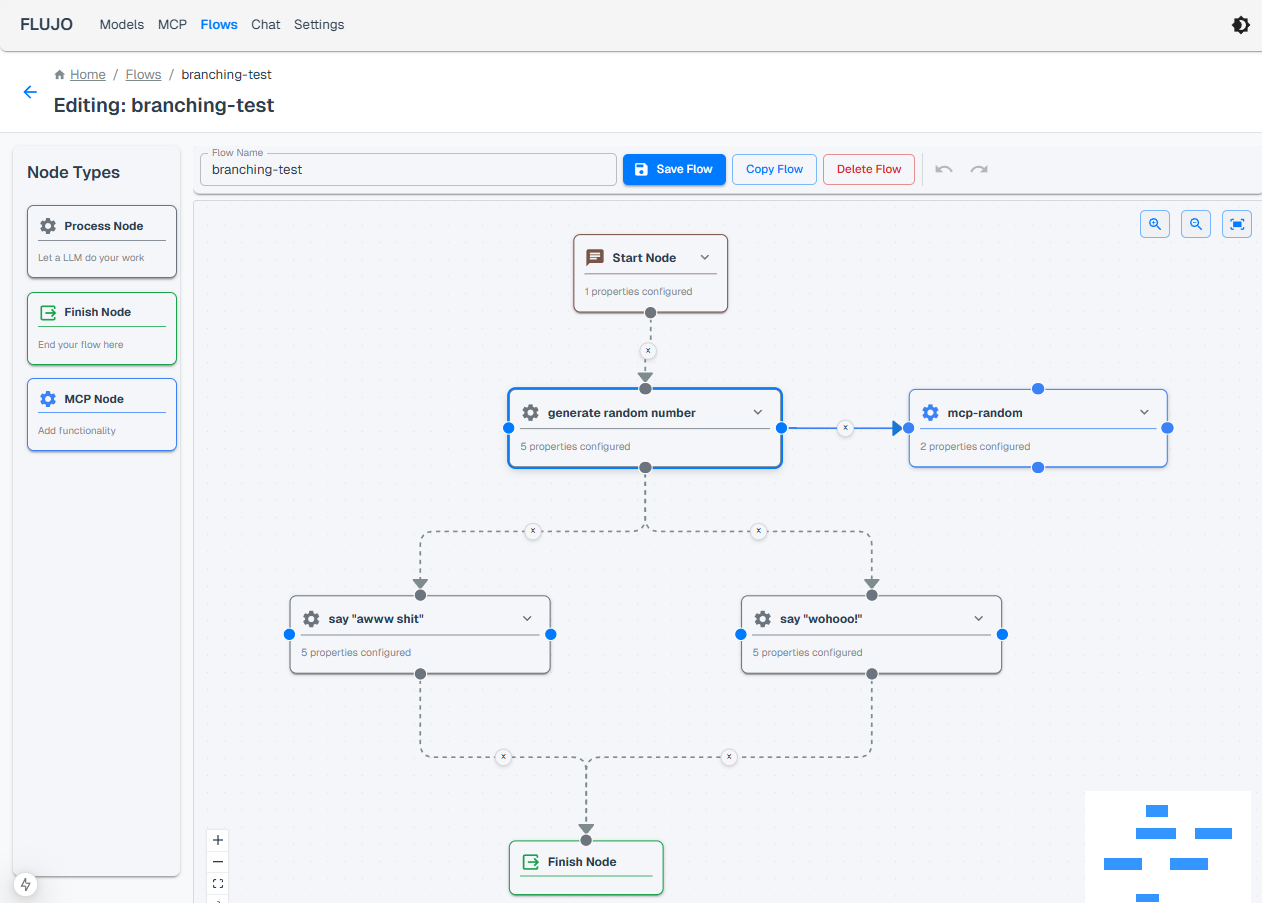The width and height of the screenshot is (1262, 903).
Task: Remove edge between generate random number and mcp-random
Action: pyautogui.click(x=845, y=428)
